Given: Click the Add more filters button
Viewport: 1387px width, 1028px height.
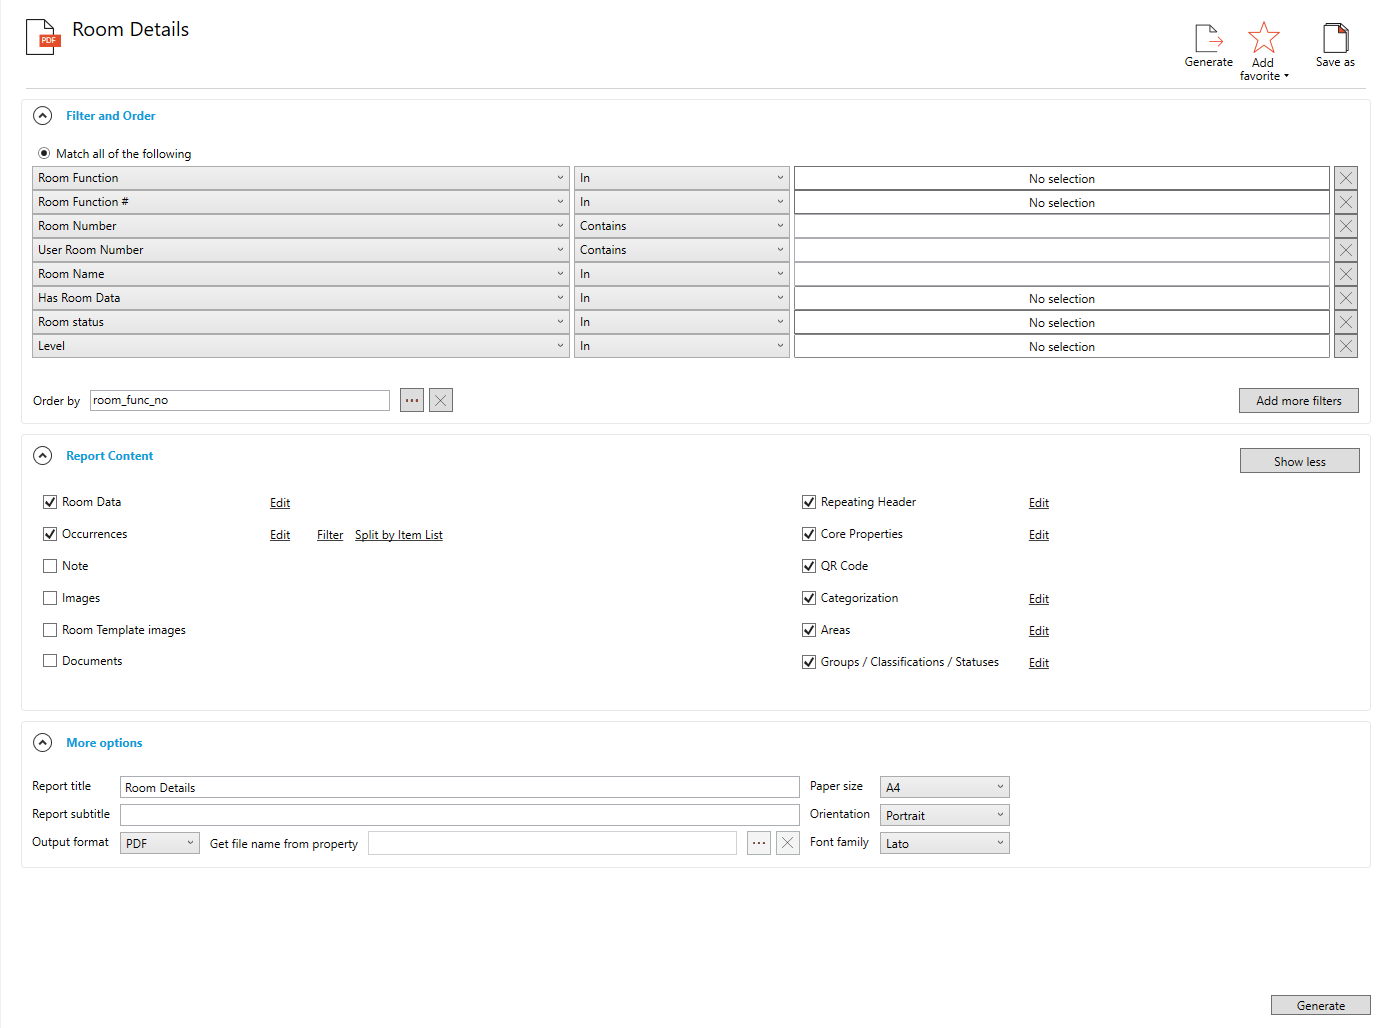Looking at the screenshot, I should [x=1298, y=400].
